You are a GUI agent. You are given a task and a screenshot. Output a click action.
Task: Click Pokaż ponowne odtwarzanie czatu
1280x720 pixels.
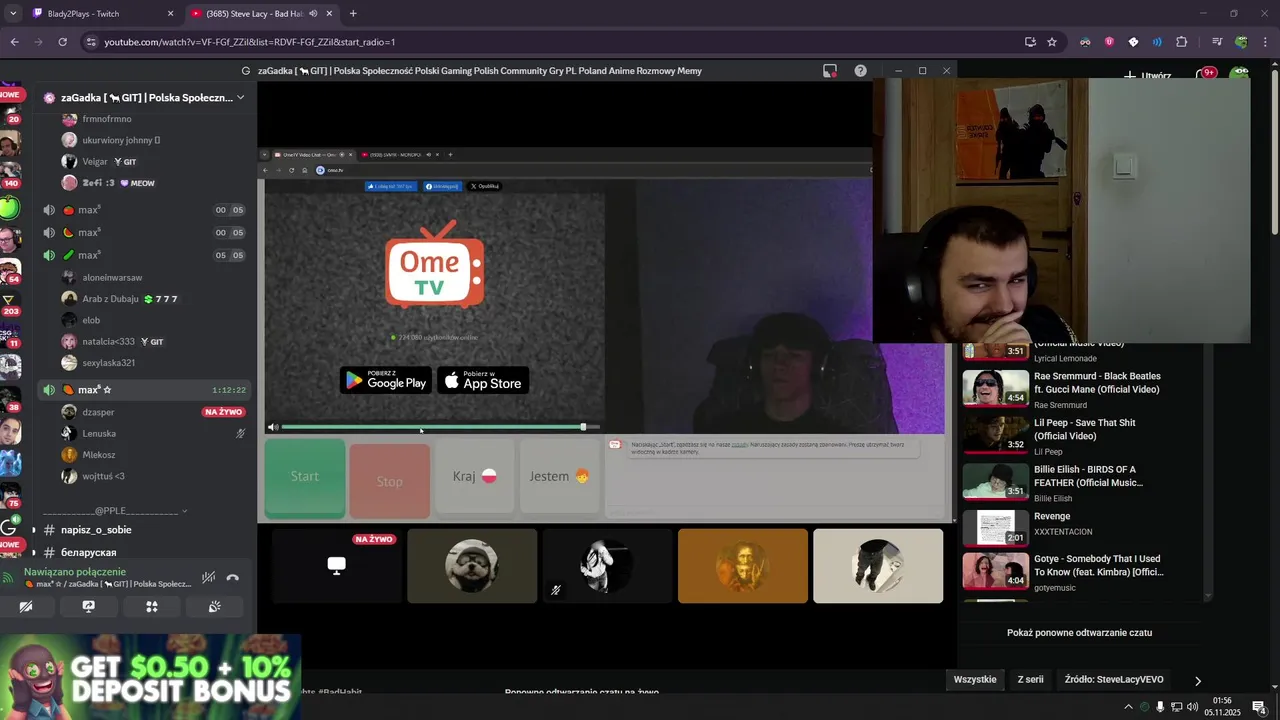click(x=1079, y=633)
